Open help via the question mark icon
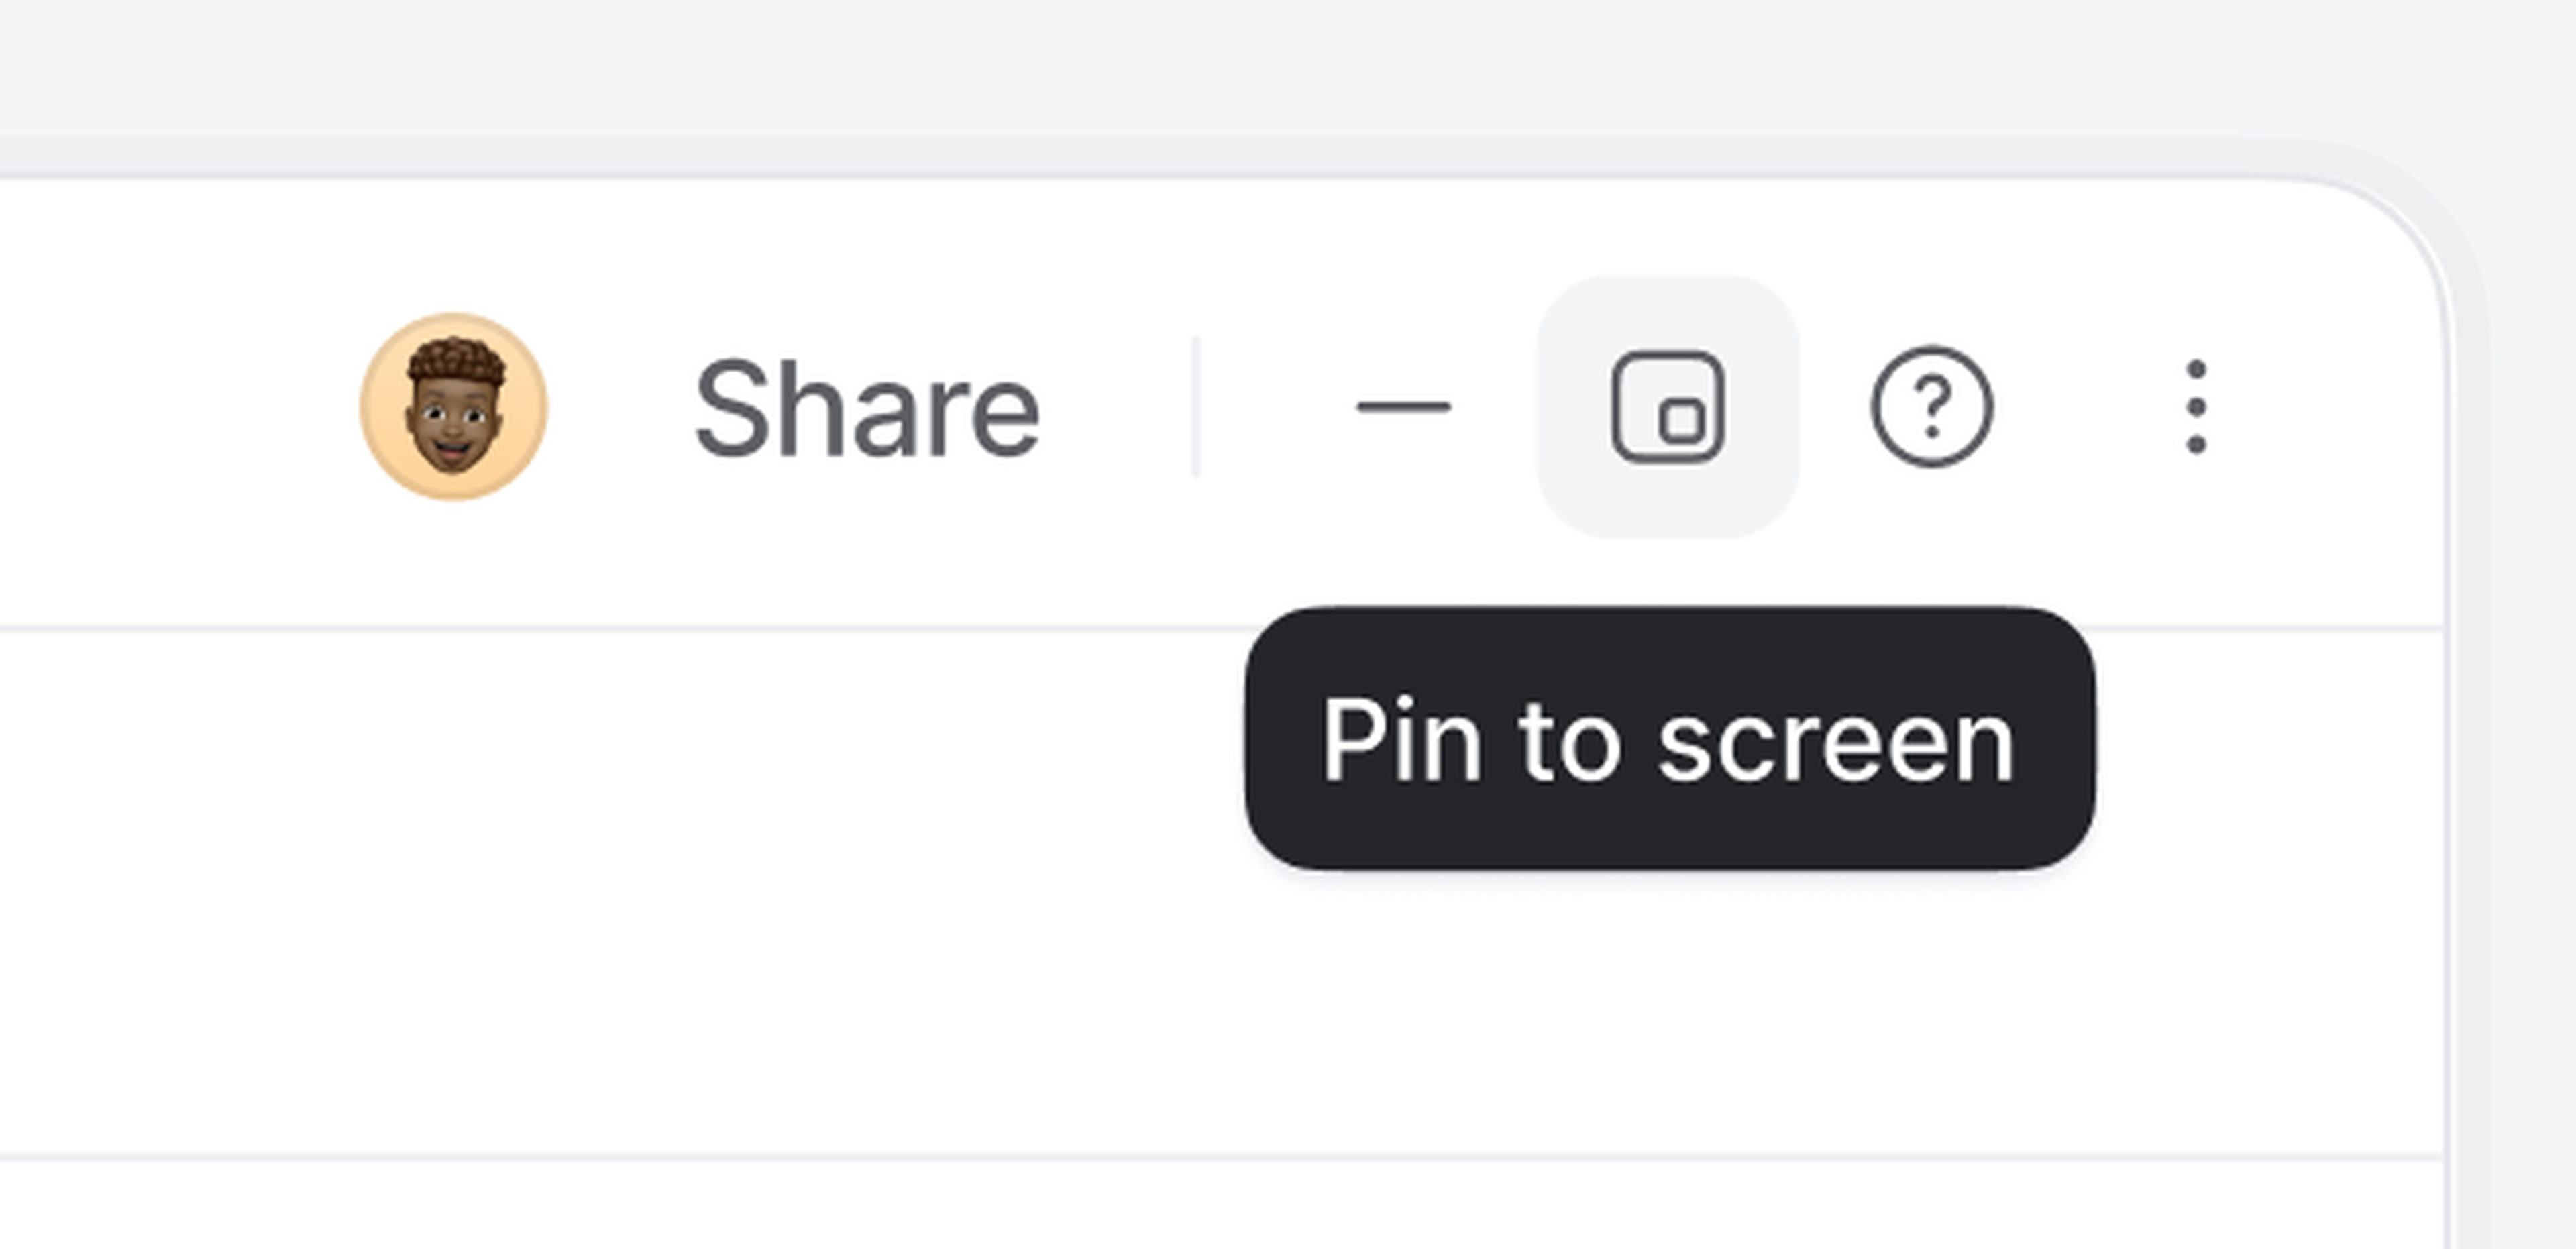The image size is (2576, 1249). tap(1931, 407)
